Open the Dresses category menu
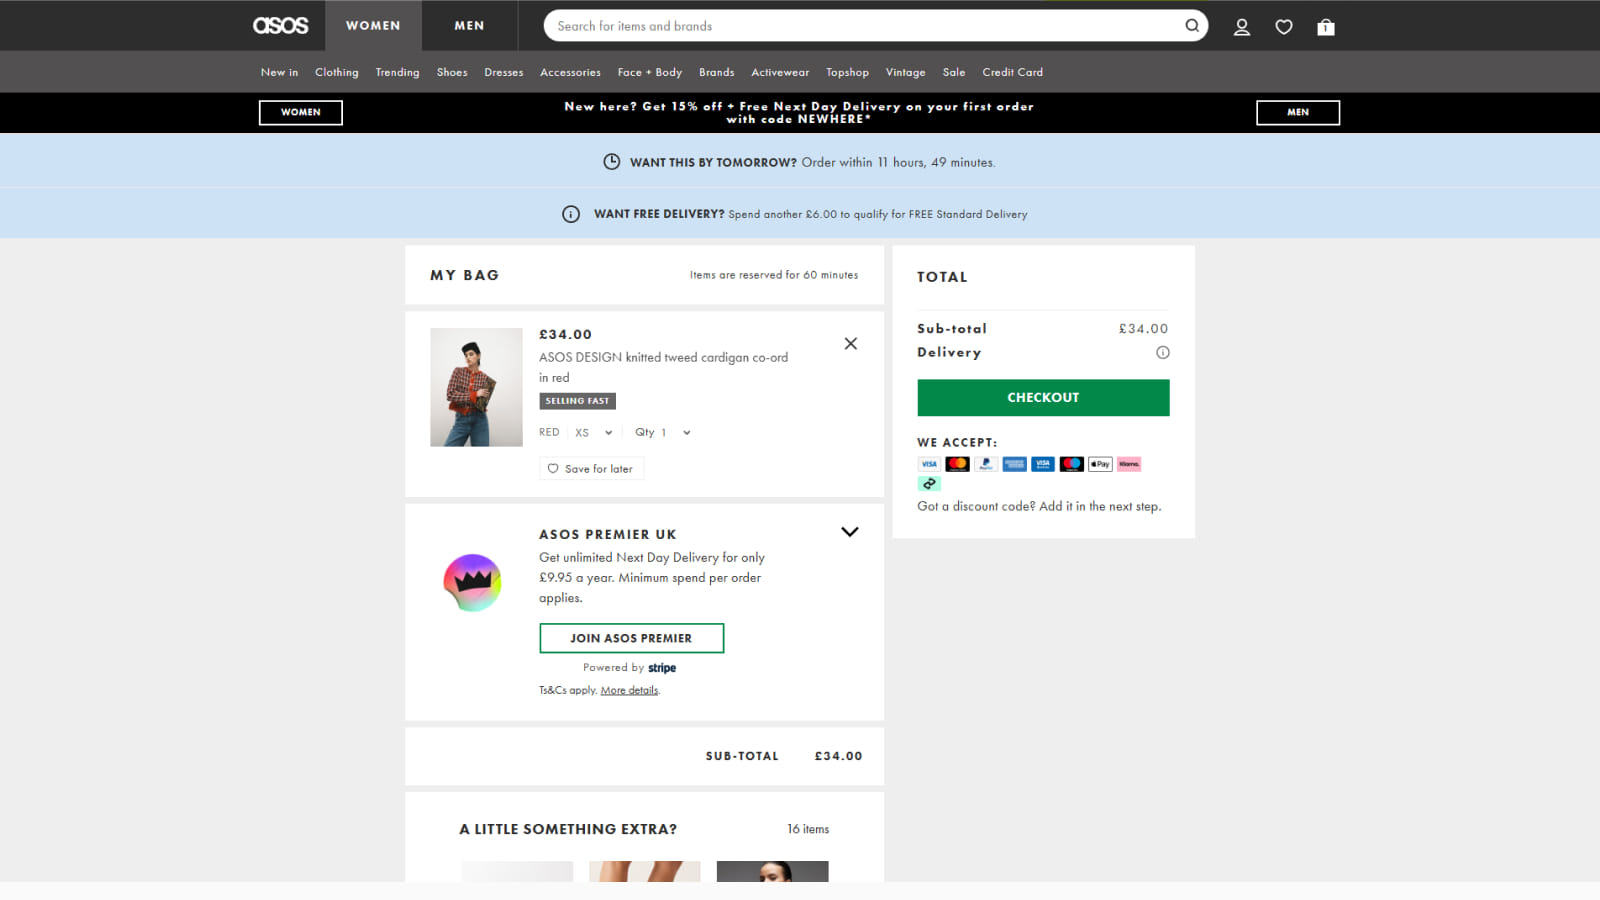Image resolution: width=1600 pixels, height=900 pixels. (x=503, y=72)
